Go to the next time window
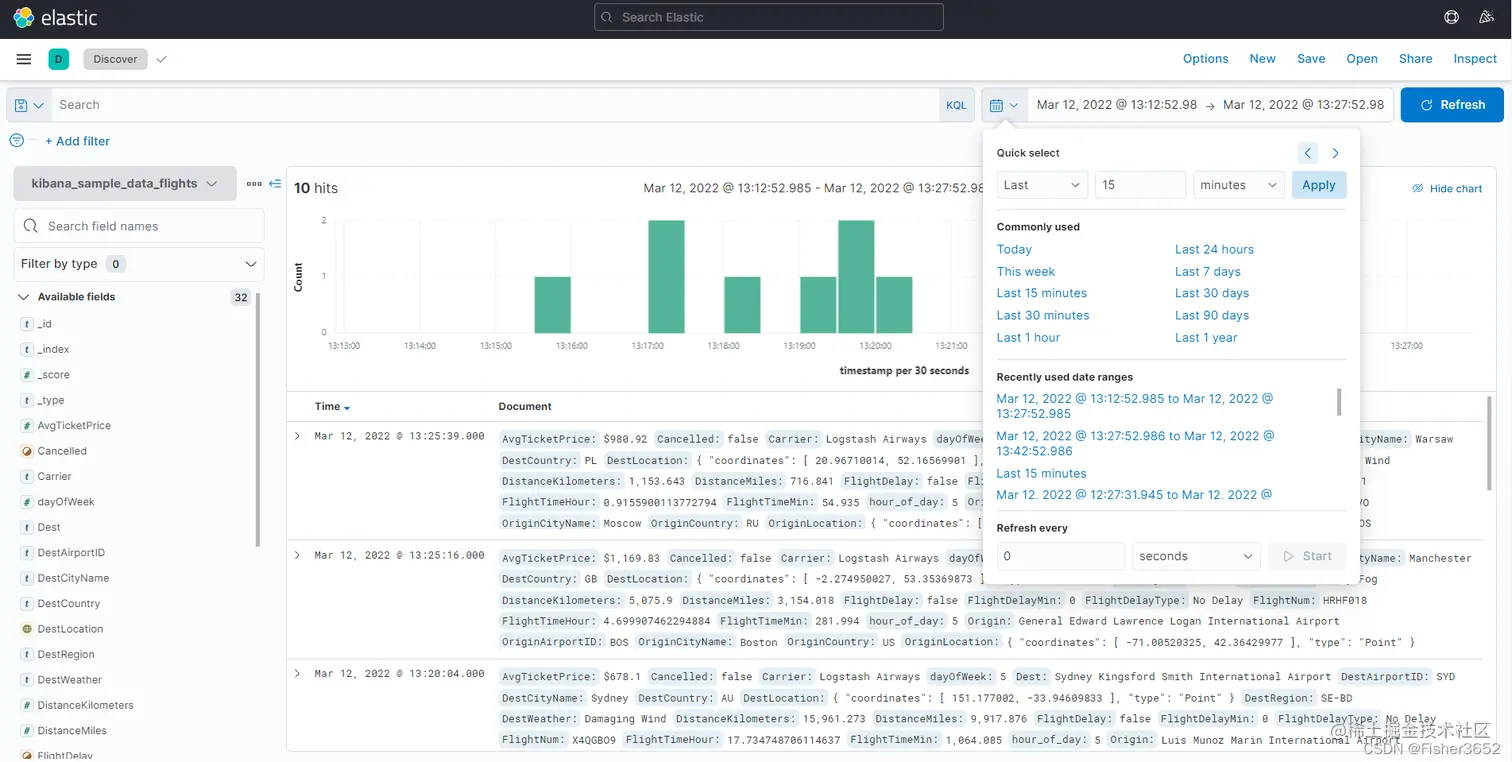This screenshot has height=762, width=1512. pos(1336,153)
